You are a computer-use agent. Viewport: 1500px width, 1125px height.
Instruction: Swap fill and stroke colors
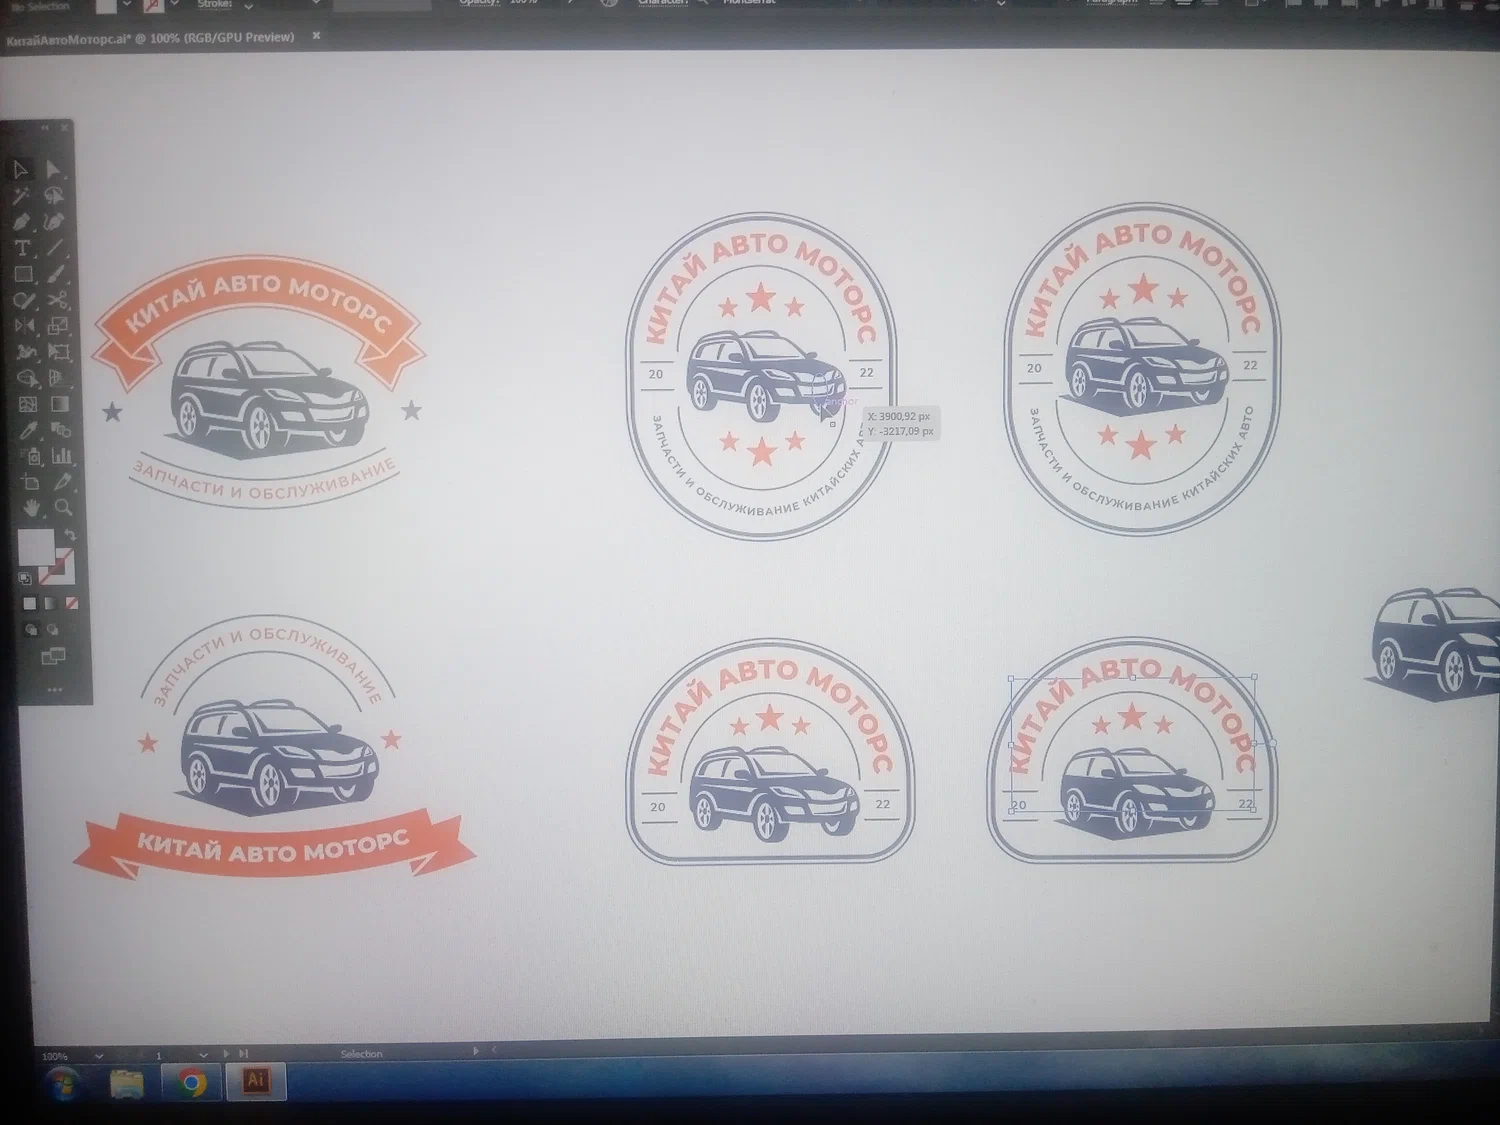[70, 536]
